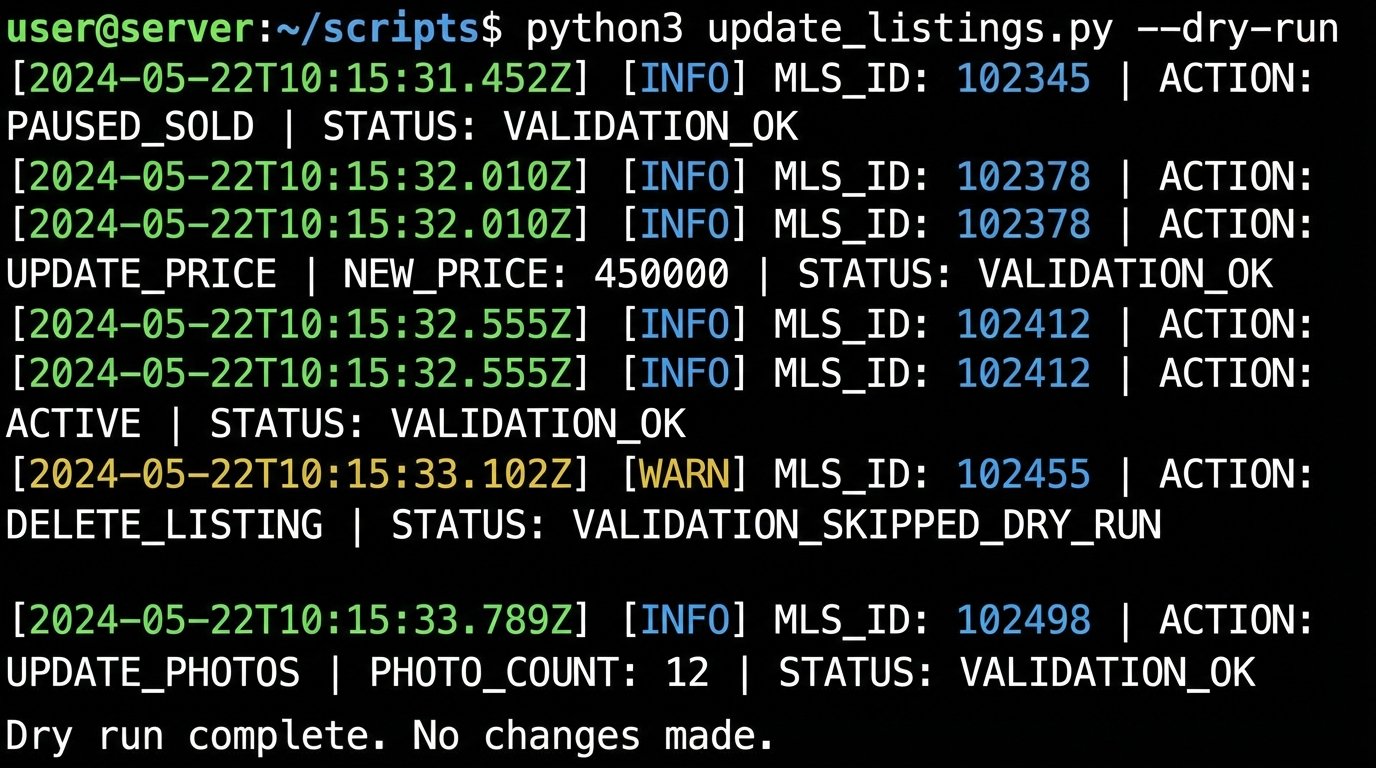Click MLS ID number 102498
Image resolution: width=1376 pixels, height=768 pixels.
(x=1023, y=621)
